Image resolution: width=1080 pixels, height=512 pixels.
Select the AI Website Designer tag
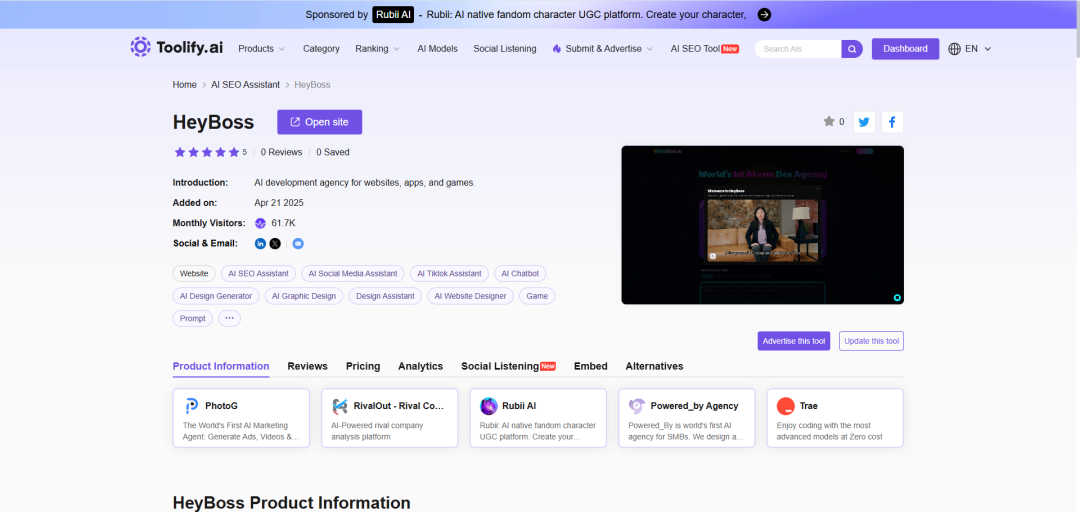(x=470, y=296)
